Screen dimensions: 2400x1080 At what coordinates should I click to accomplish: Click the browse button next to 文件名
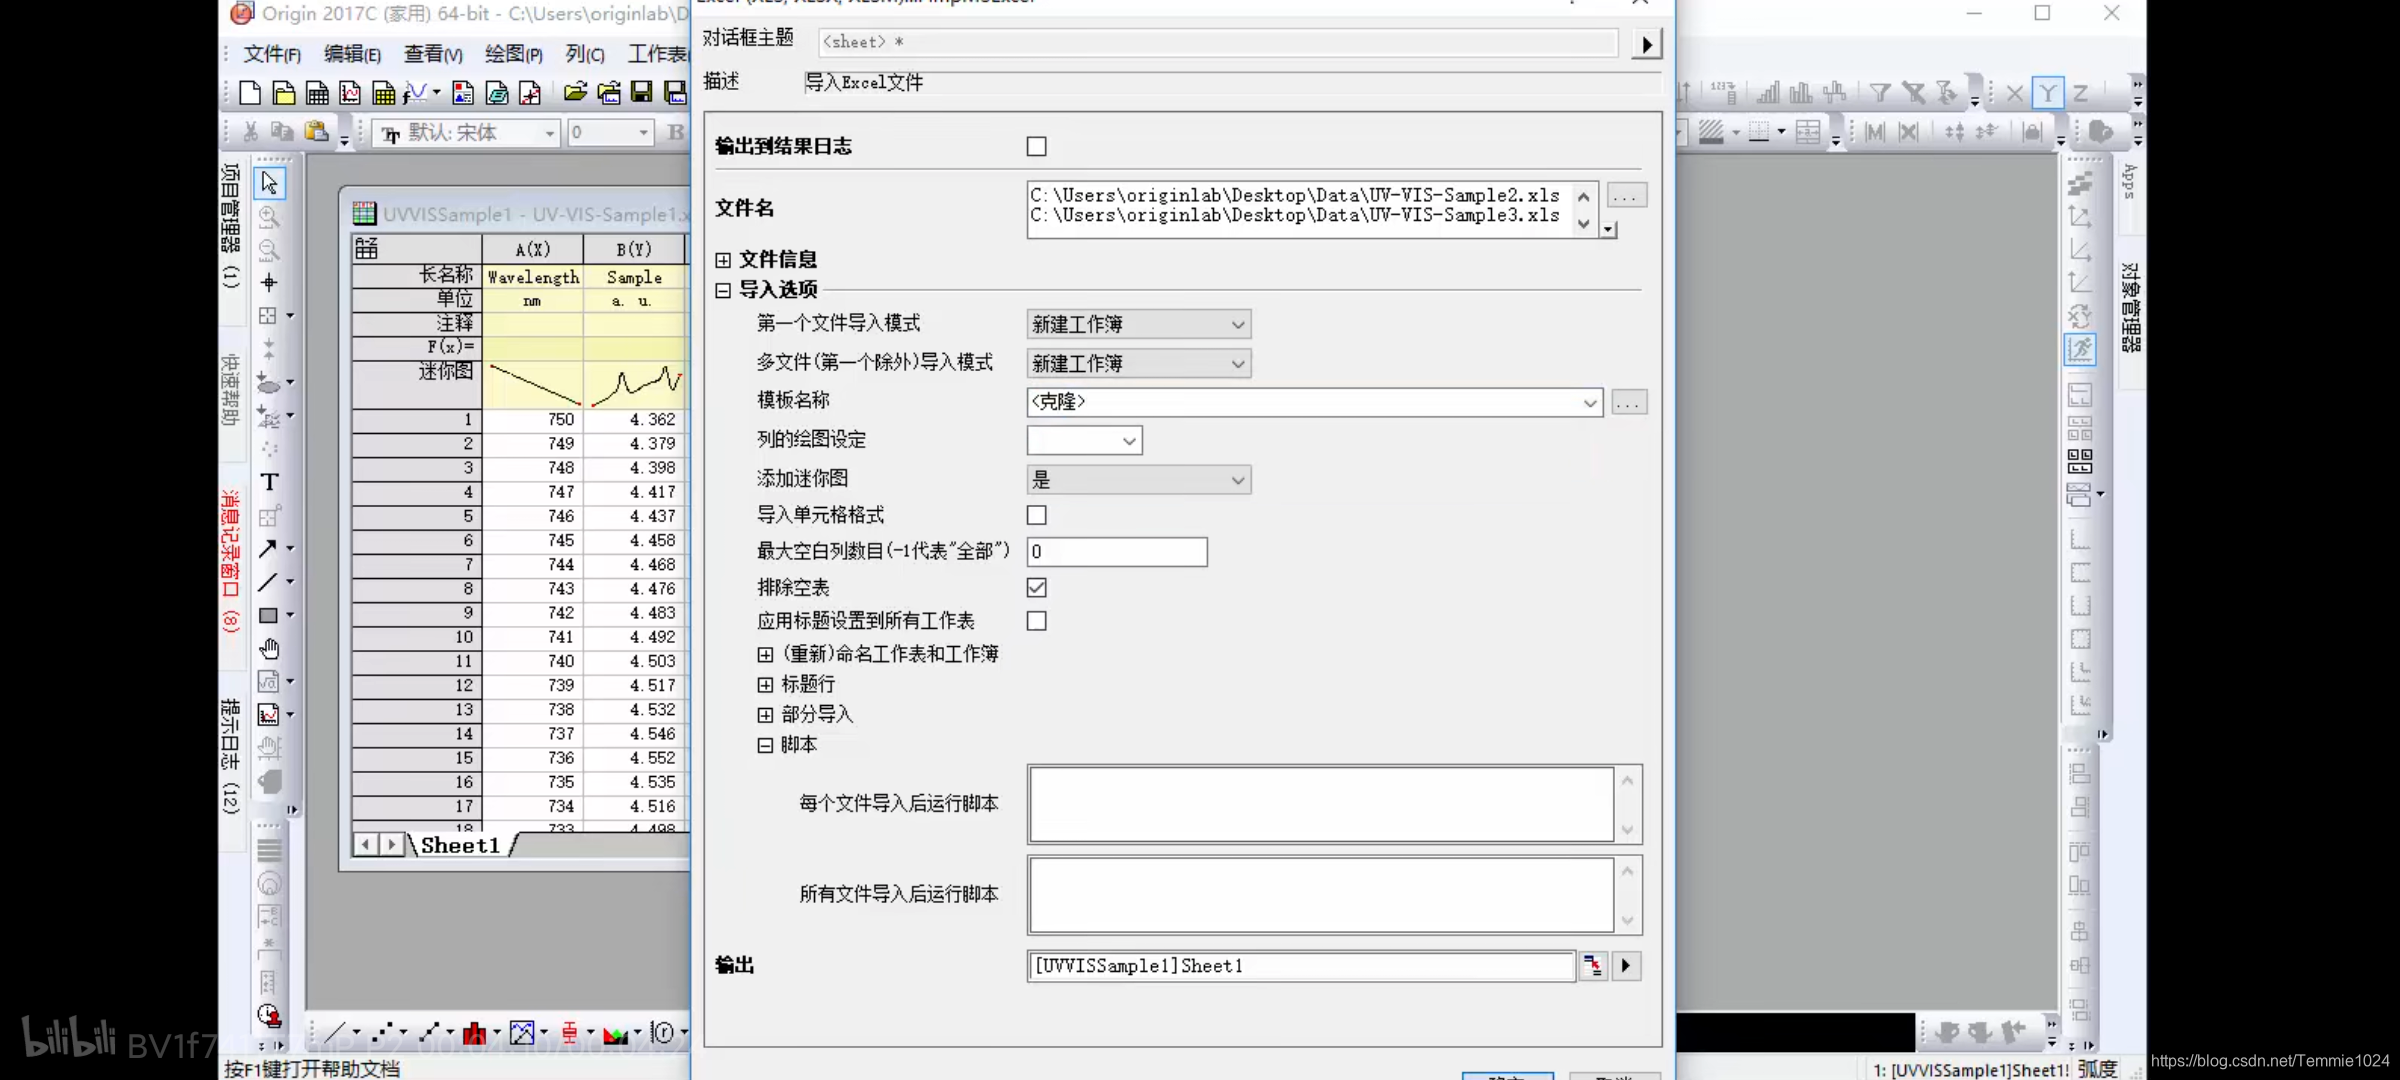1626,197
